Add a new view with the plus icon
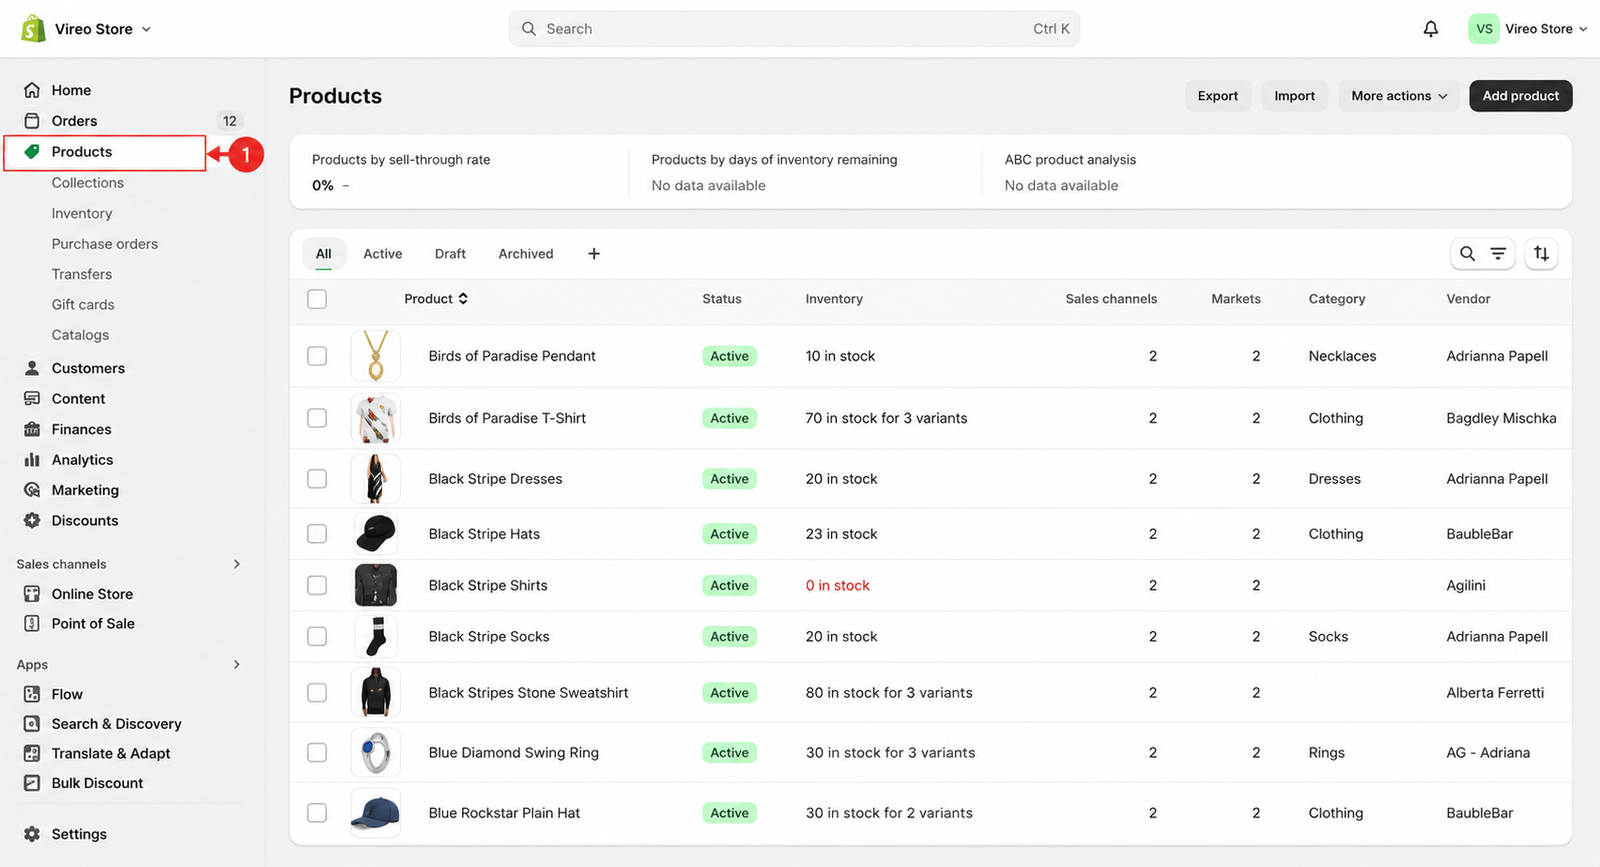The image size is (1600, 867). 594,254
